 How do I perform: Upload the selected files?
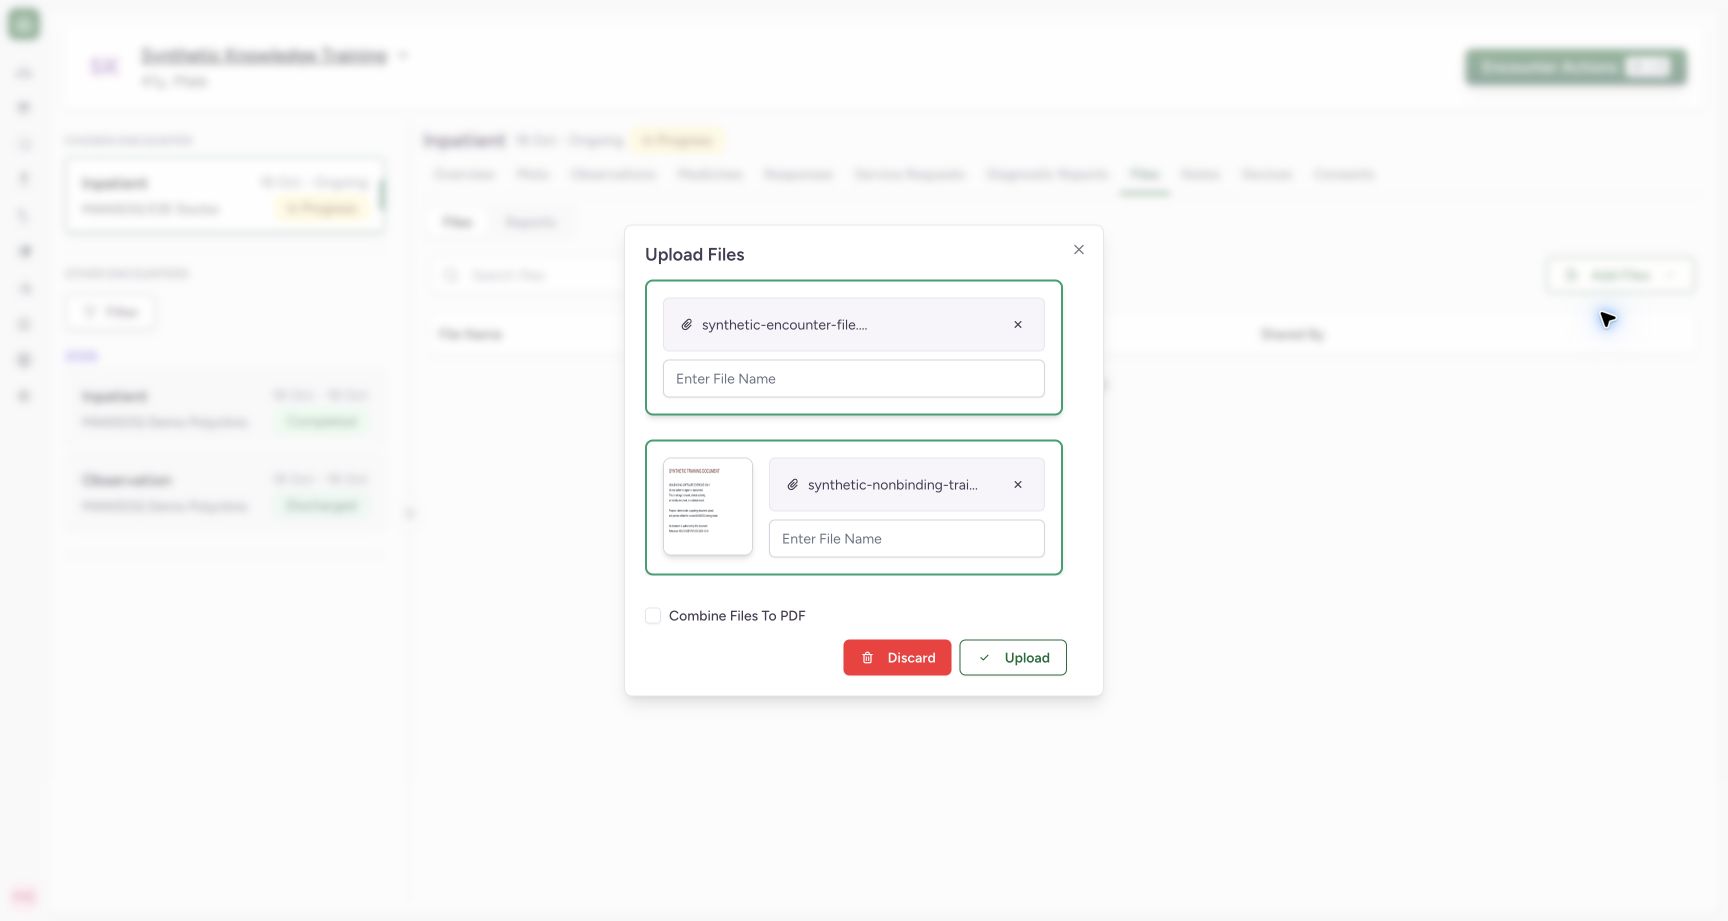tap(1013, 658)
